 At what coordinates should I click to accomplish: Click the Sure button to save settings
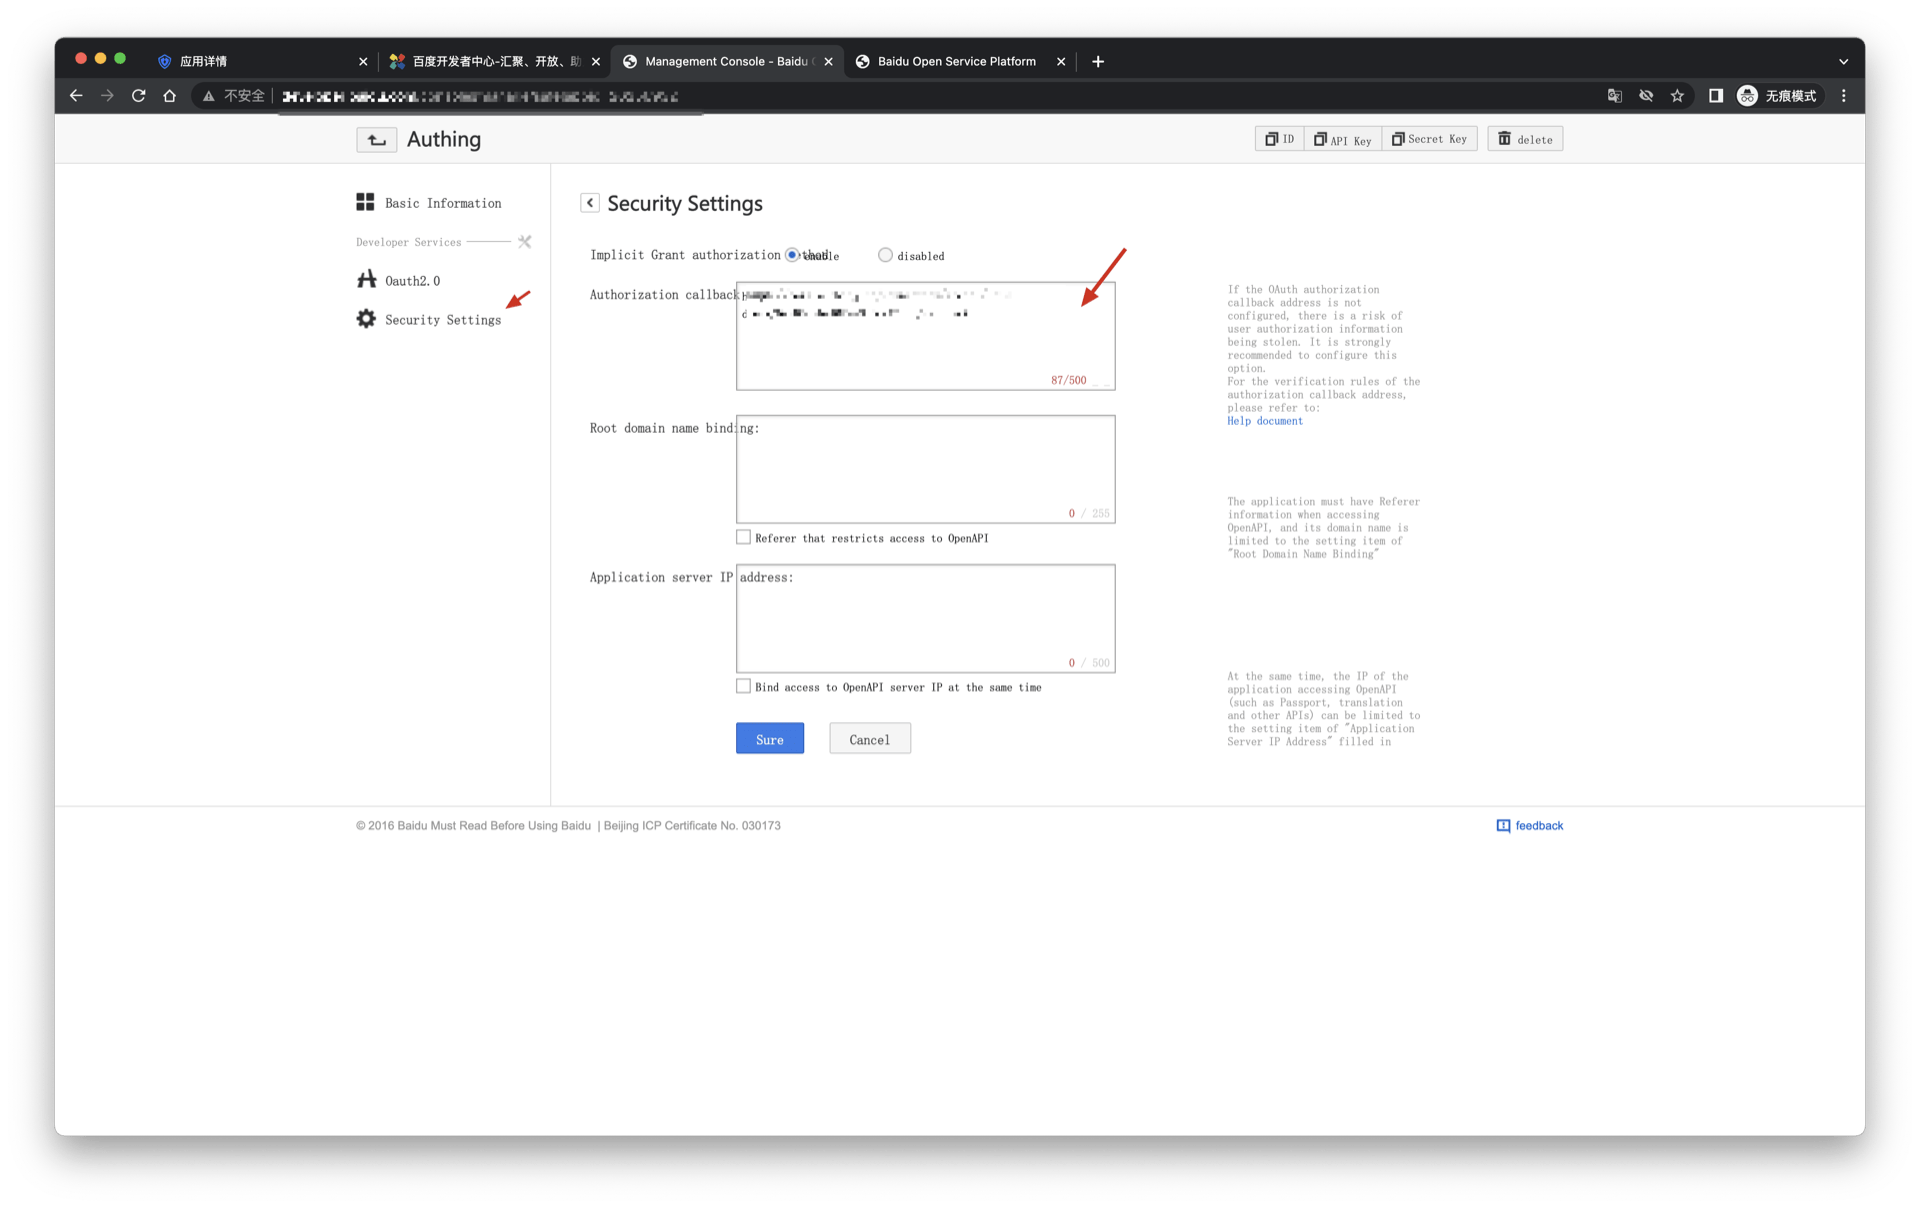coord(769,738)
